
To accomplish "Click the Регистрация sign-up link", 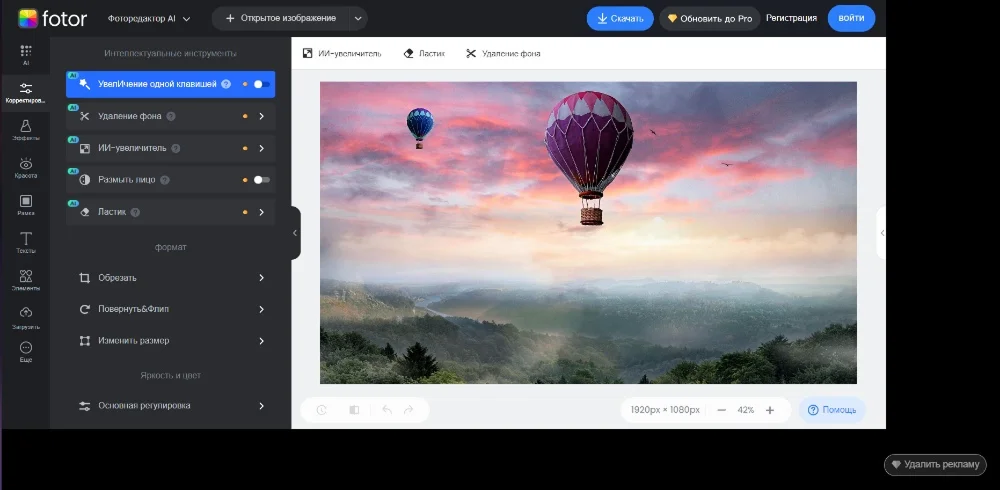I will coord(791,18).
